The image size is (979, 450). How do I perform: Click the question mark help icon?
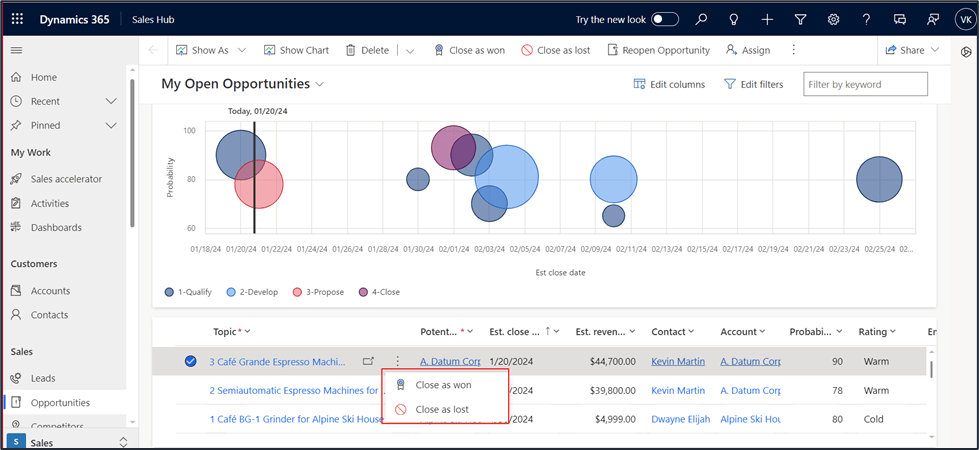point(867,19)
